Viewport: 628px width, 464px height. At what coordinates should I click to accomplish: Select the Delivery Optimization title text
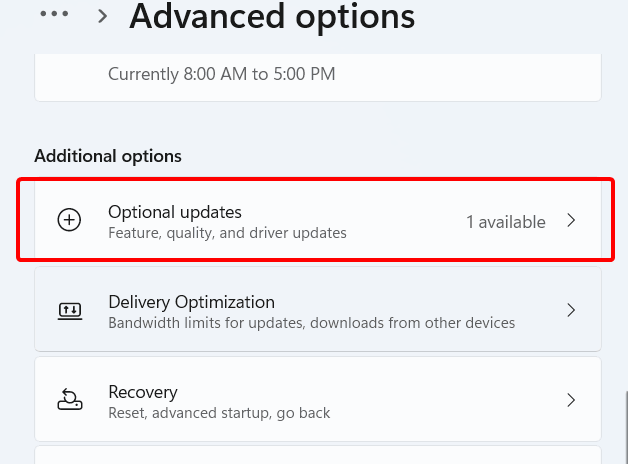point(191,302)
